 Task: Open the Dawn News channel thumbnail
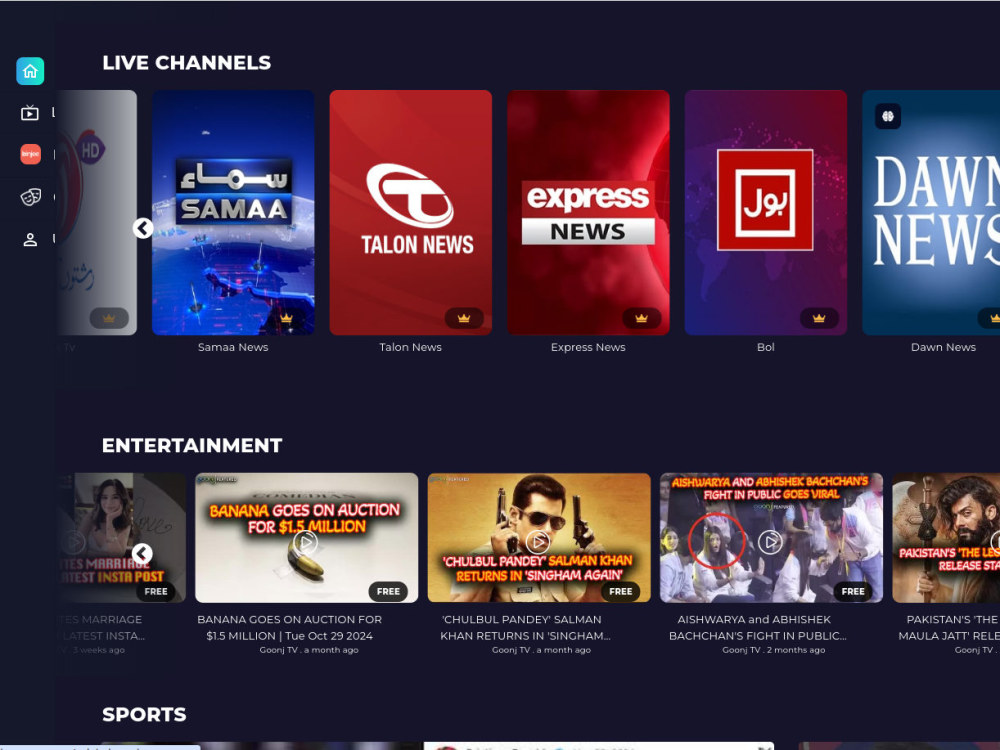(931, 212)
